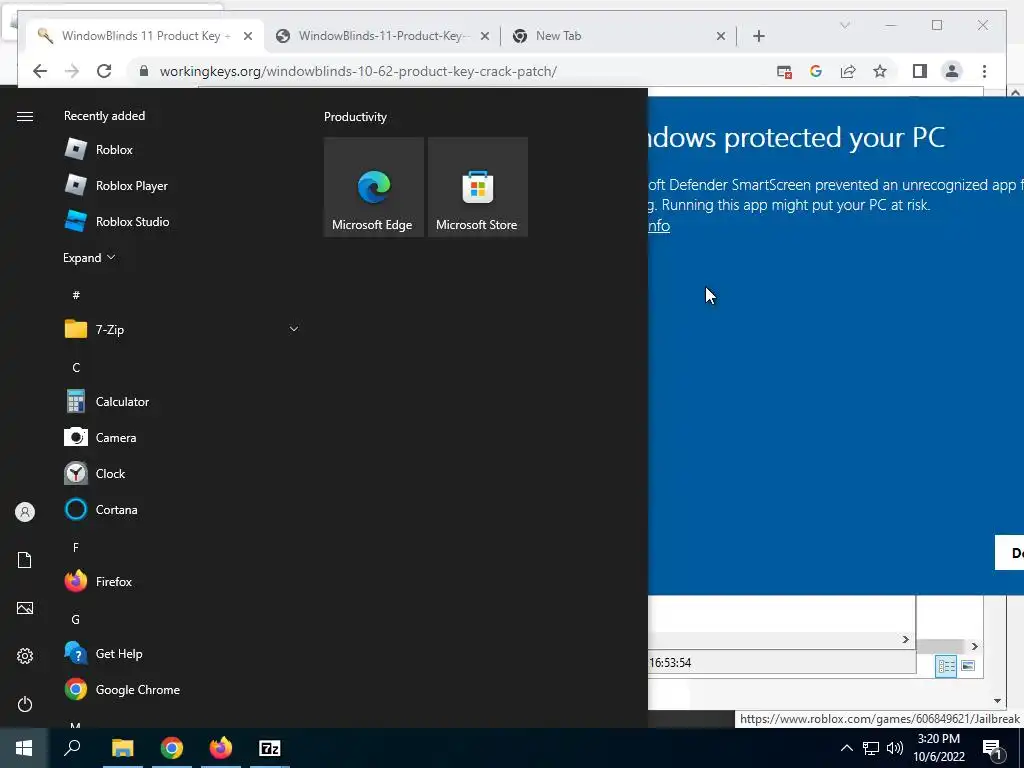Open volume control tray icon
Image resolution: width=1024 pixels, height=768 pixels.
[895, 748]
